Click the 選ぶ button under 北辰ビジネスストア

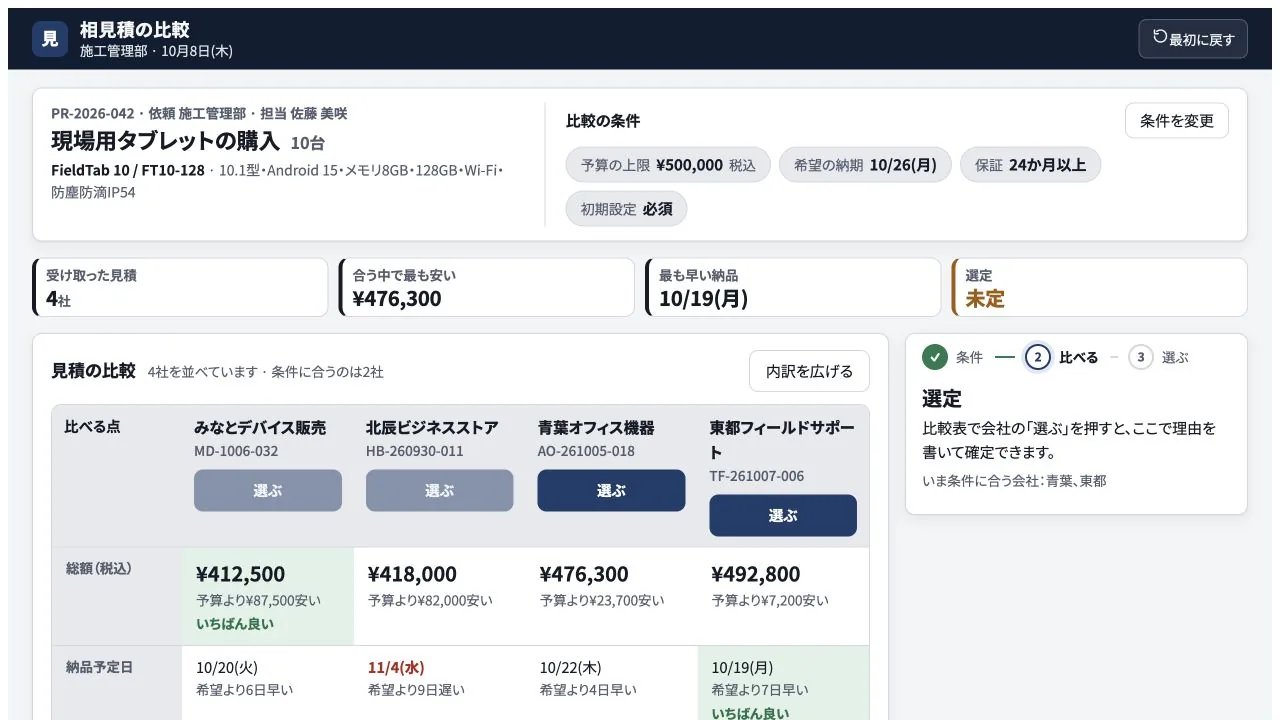click(x=440, y=491)
